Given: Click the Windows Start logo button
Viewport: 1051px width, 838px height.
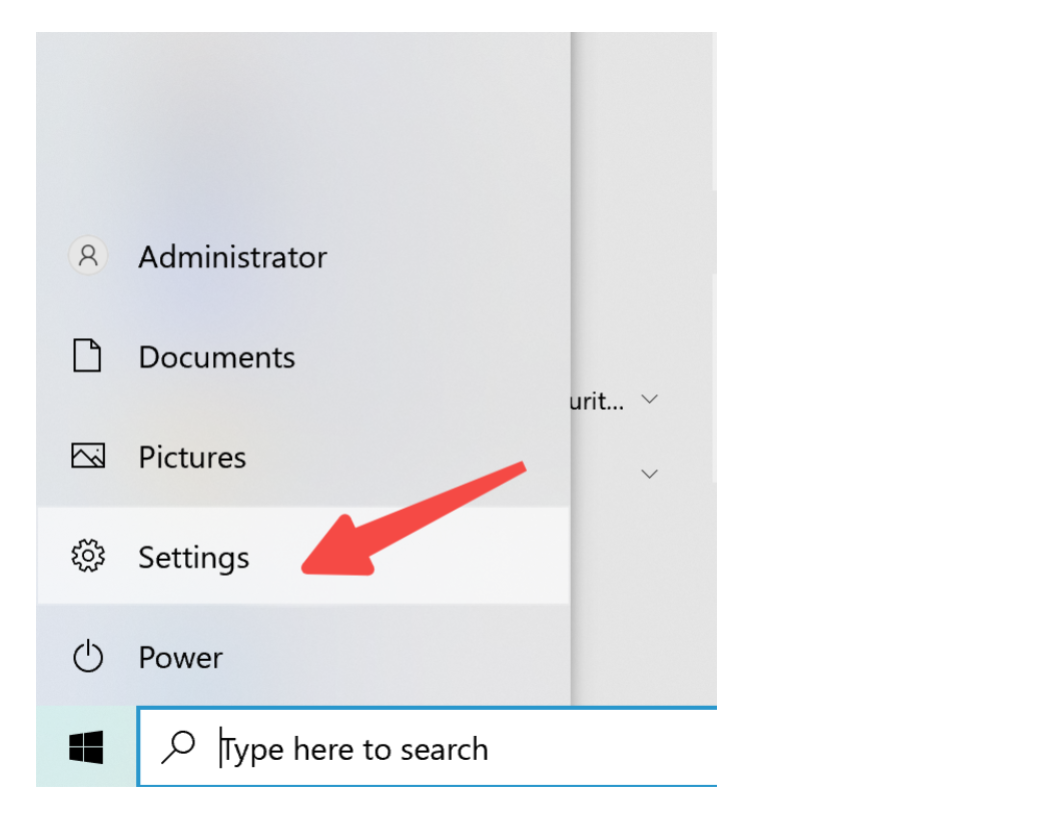Looking at the screenshot, I should click(86, 747).
